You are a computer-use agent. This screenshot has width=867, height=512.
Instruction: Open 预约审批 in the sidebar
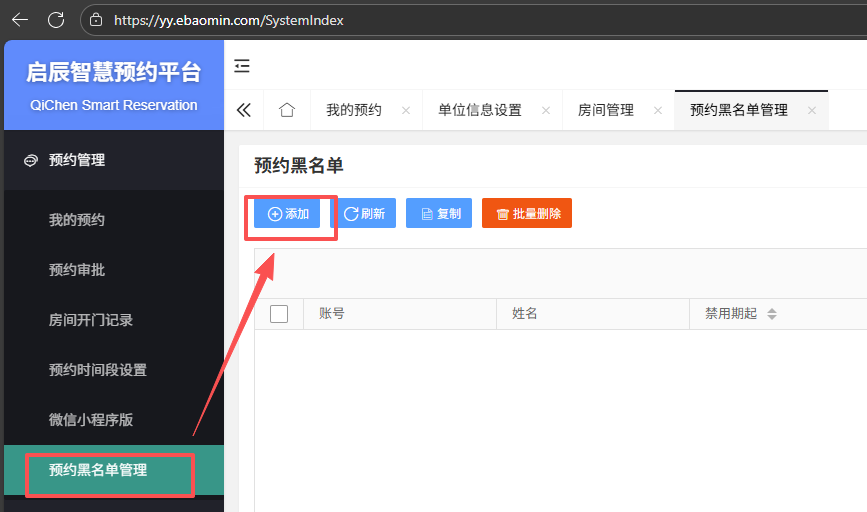[77, 270]
